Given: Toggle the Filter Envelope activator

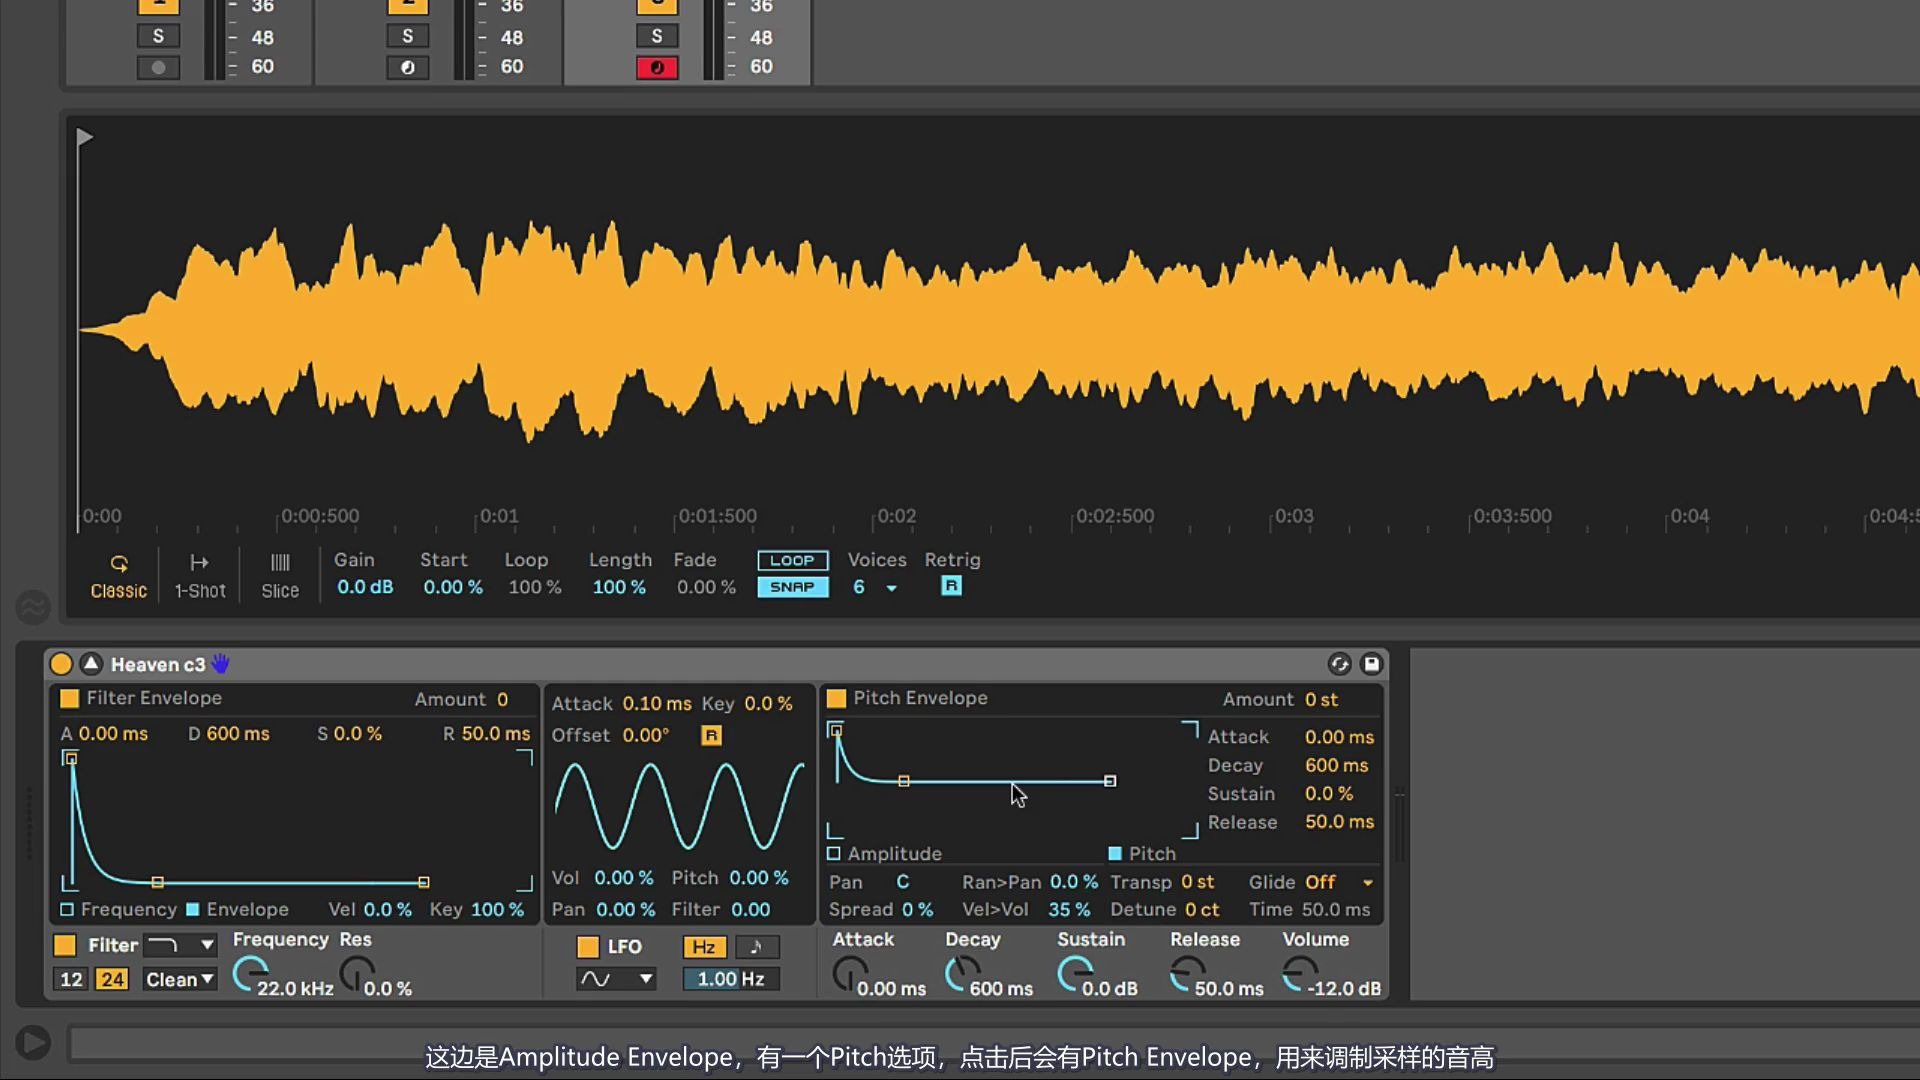Looking at the screenshot, I should tap(68, 697).
